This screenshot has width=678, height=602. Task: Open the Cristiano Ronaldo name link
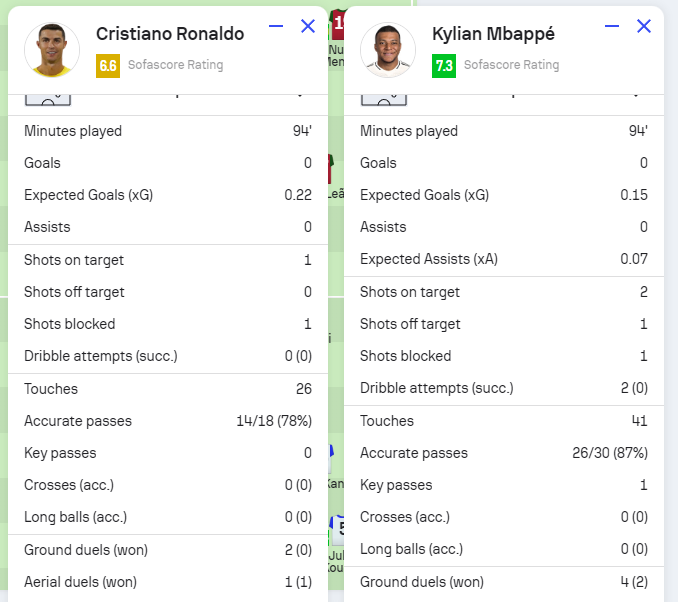click(x=170, y=34)
